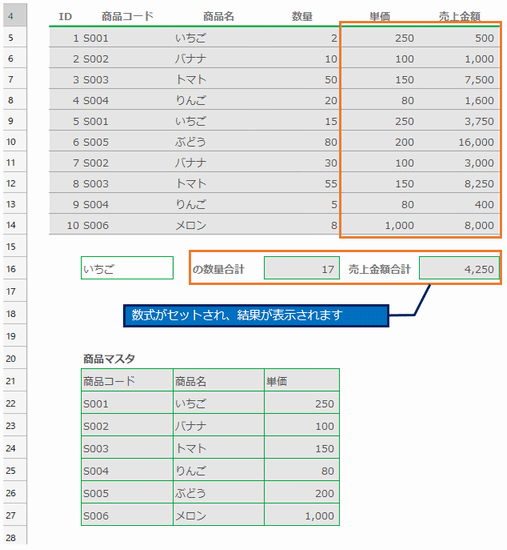Select ぶどう in the 商品マスタ table
The width and height of the screenshot is (507, 550).
[x=219, y=492]
